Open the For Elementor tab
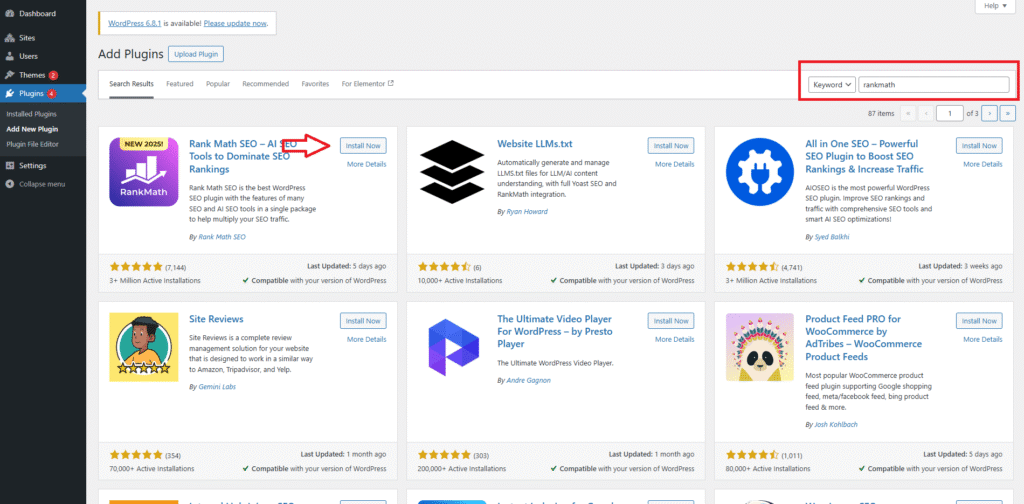 click(368, 84)
